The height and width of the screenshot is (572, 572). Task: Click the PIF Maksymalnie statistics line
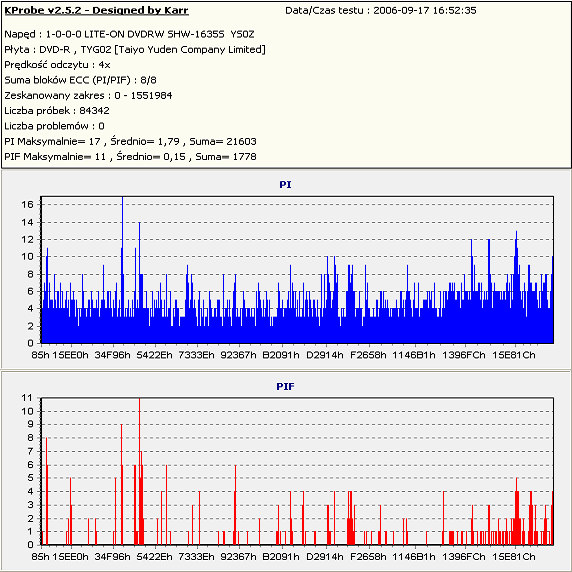130,157
